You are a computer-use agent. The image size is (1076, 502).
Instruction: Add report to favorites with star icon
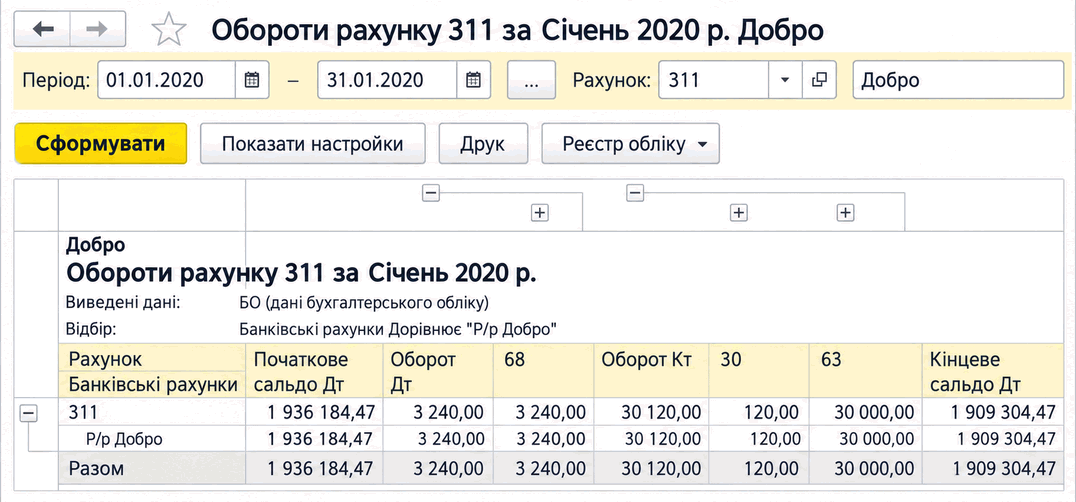coord(169,29)
